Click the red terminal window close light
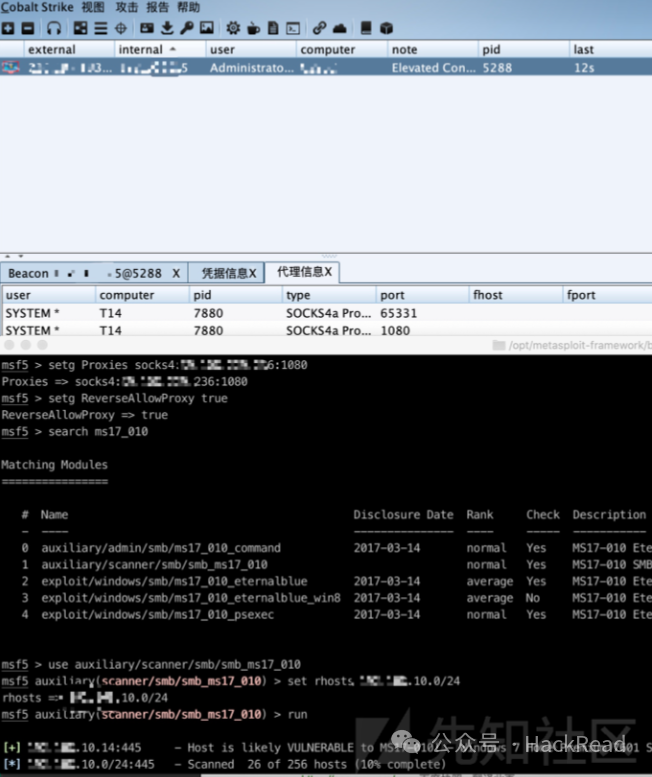The height and width of the screenshot is (777, 652). pyautogui.click(x=9, y=345)
